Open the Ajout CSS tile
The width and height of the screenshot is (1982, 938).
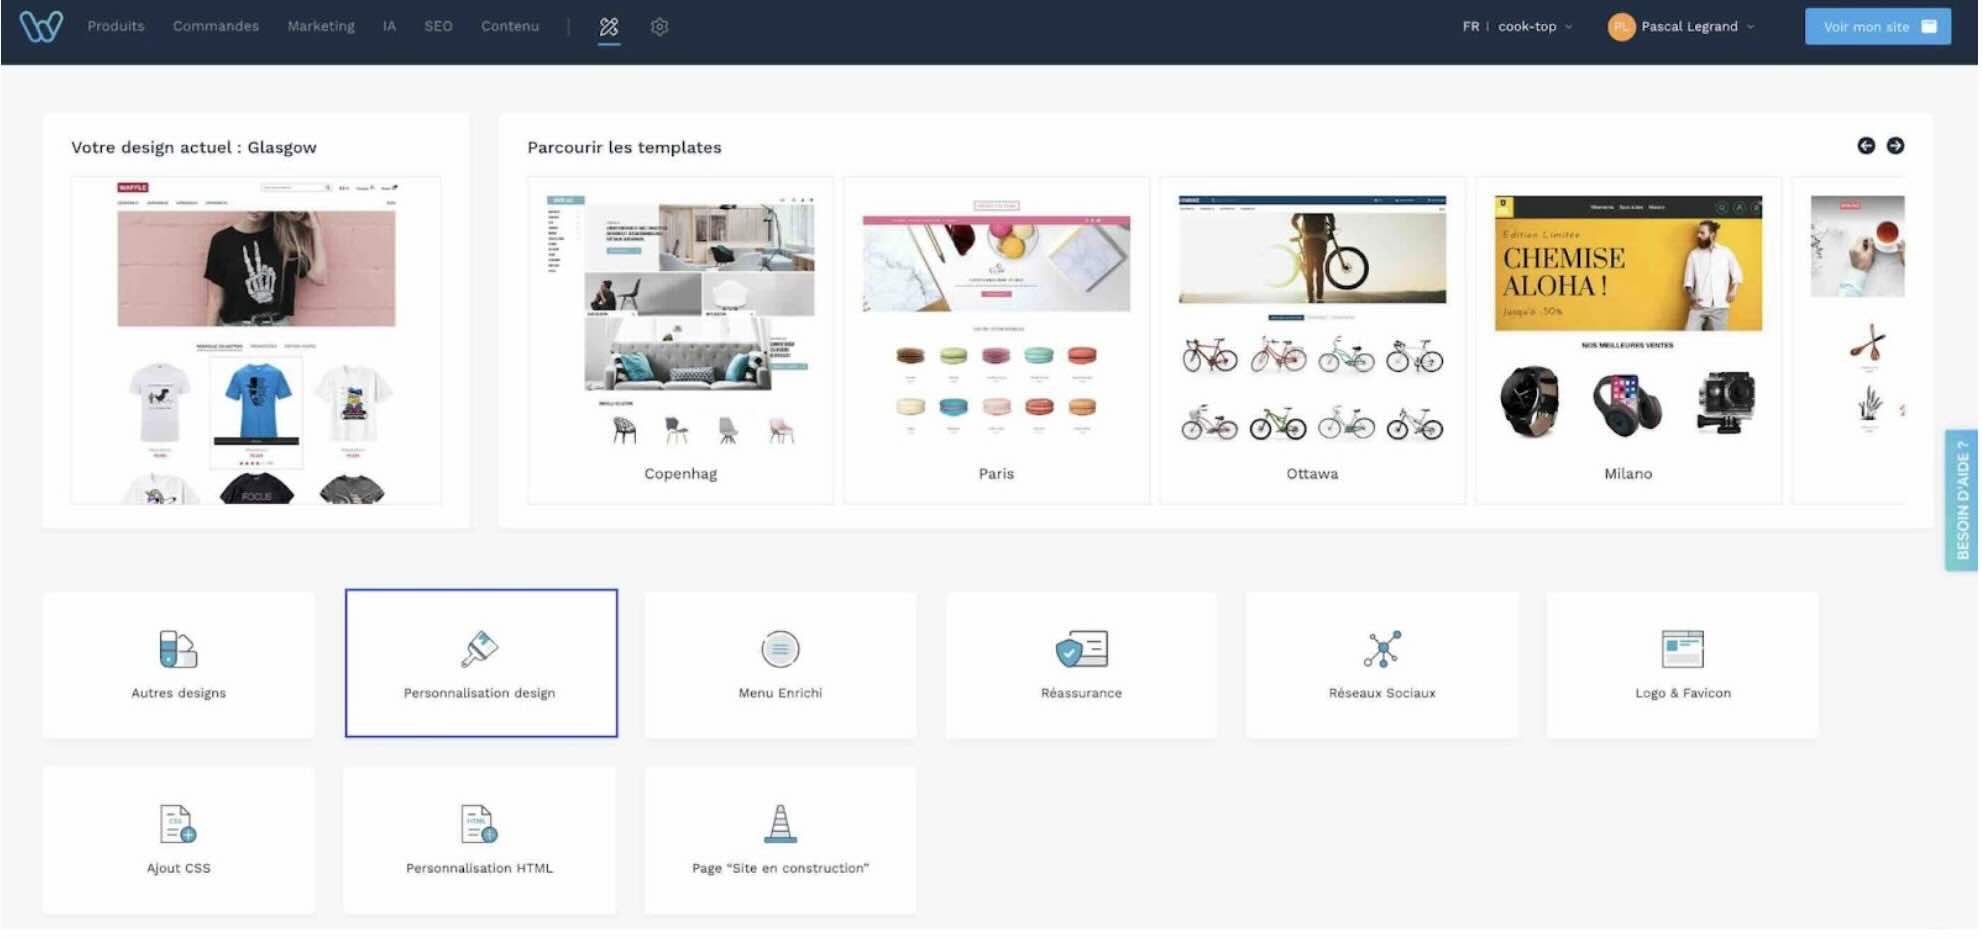178,840
